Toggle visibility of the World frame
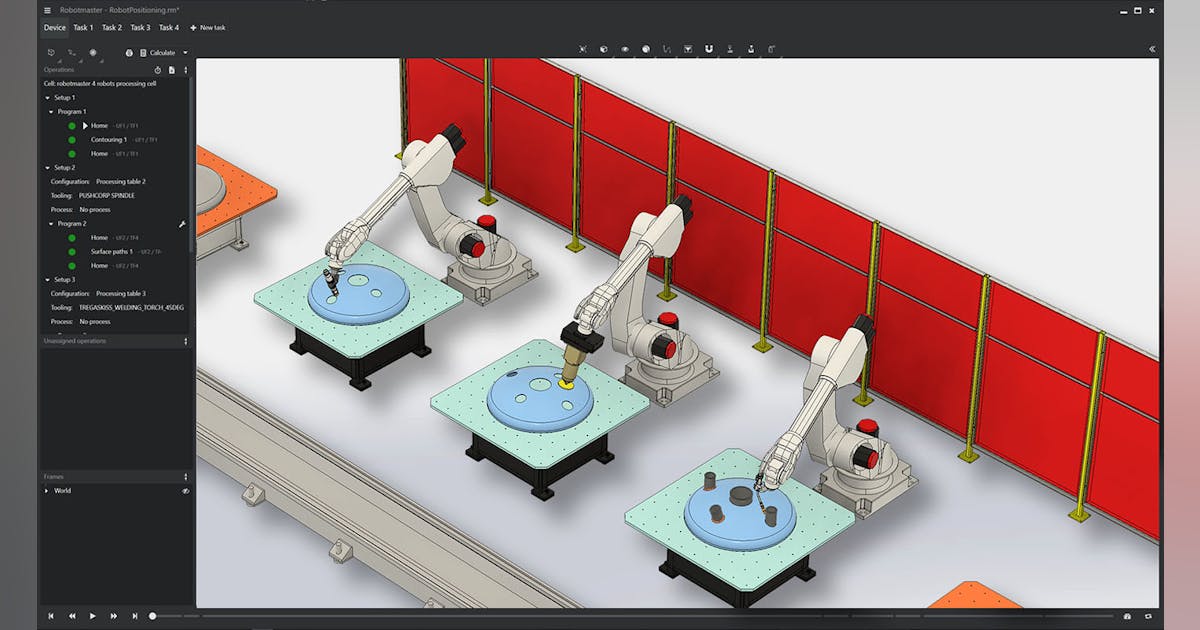This screenshot has height=630, width=1200. coord(185,491)
